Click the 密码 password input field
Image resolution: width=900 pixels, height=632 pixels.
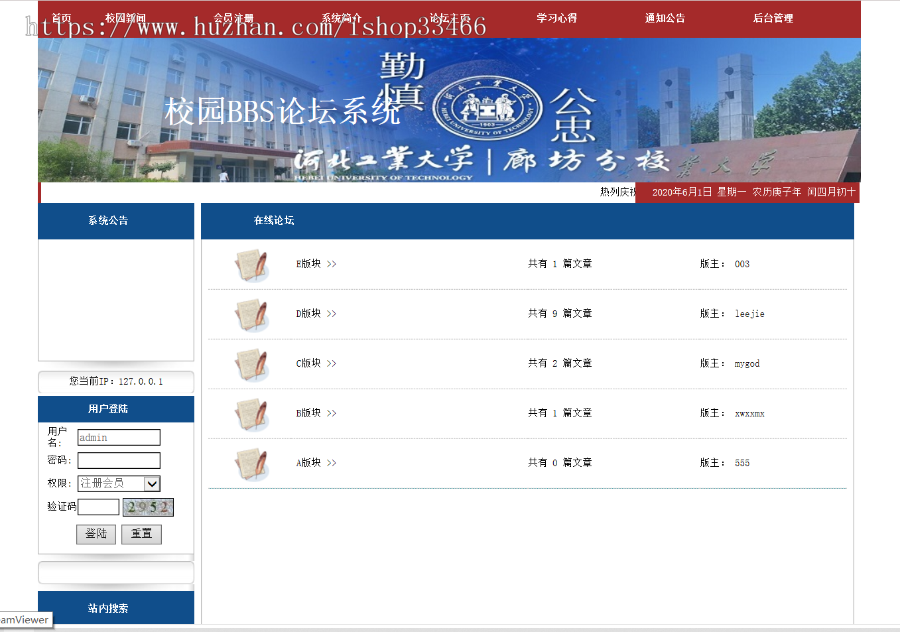pyautogui.click(x=118, y=460)
